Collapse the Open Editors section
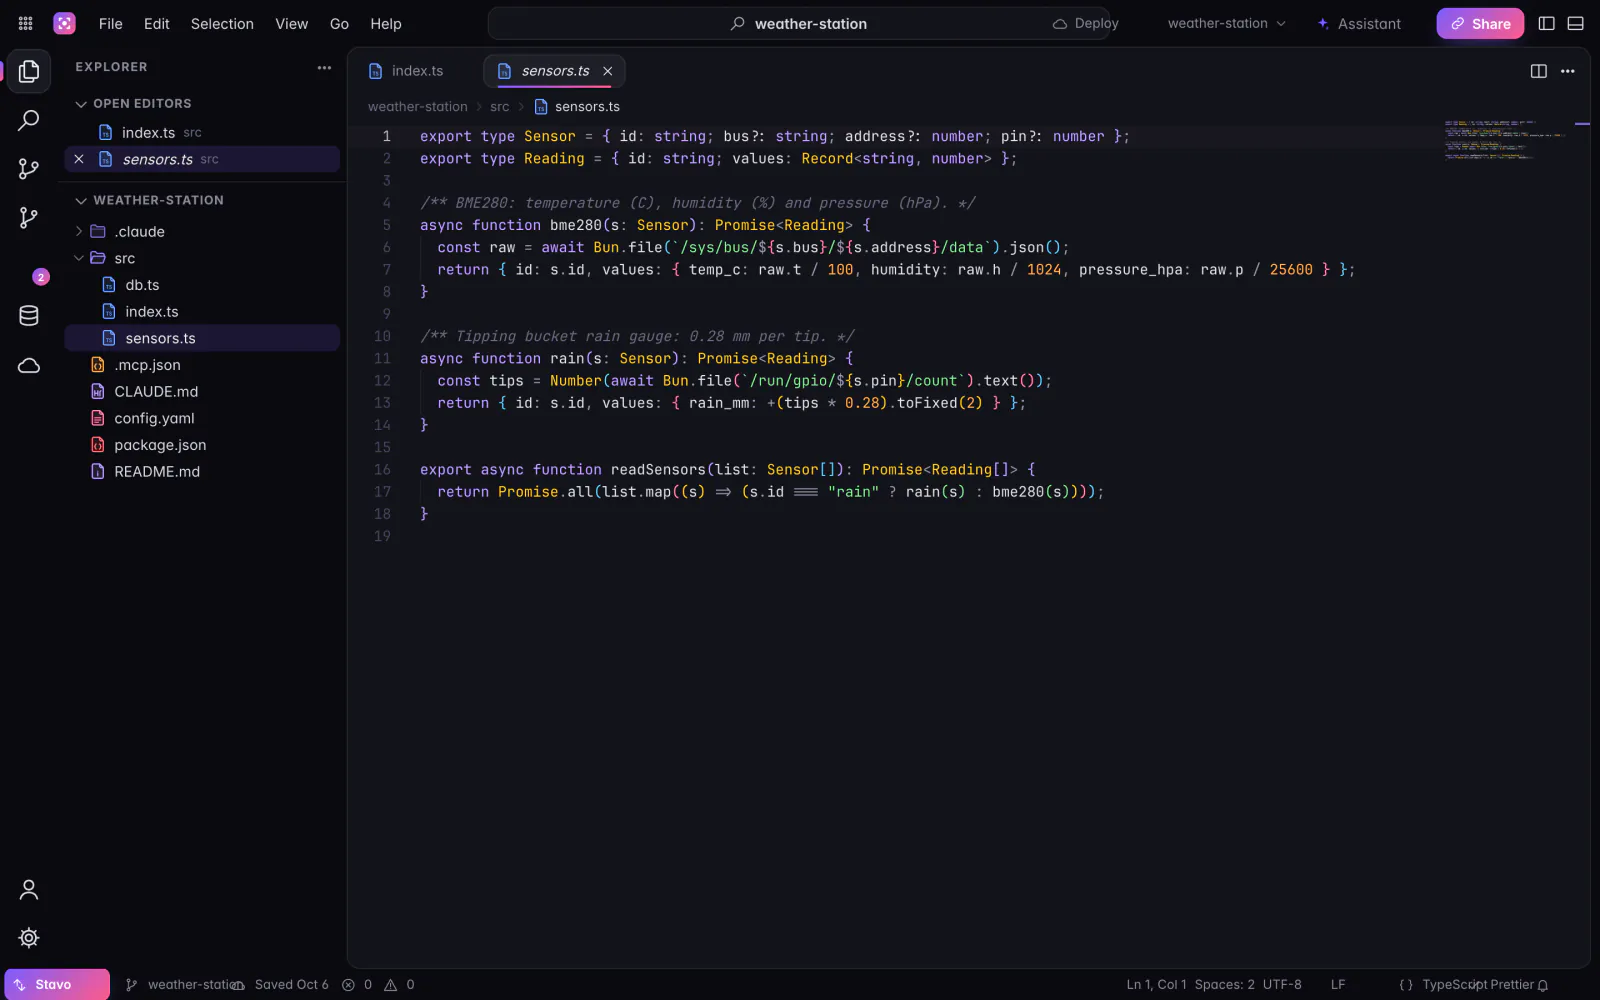The height and width of the screenshot is (1000, 1600). coord(81,104)
